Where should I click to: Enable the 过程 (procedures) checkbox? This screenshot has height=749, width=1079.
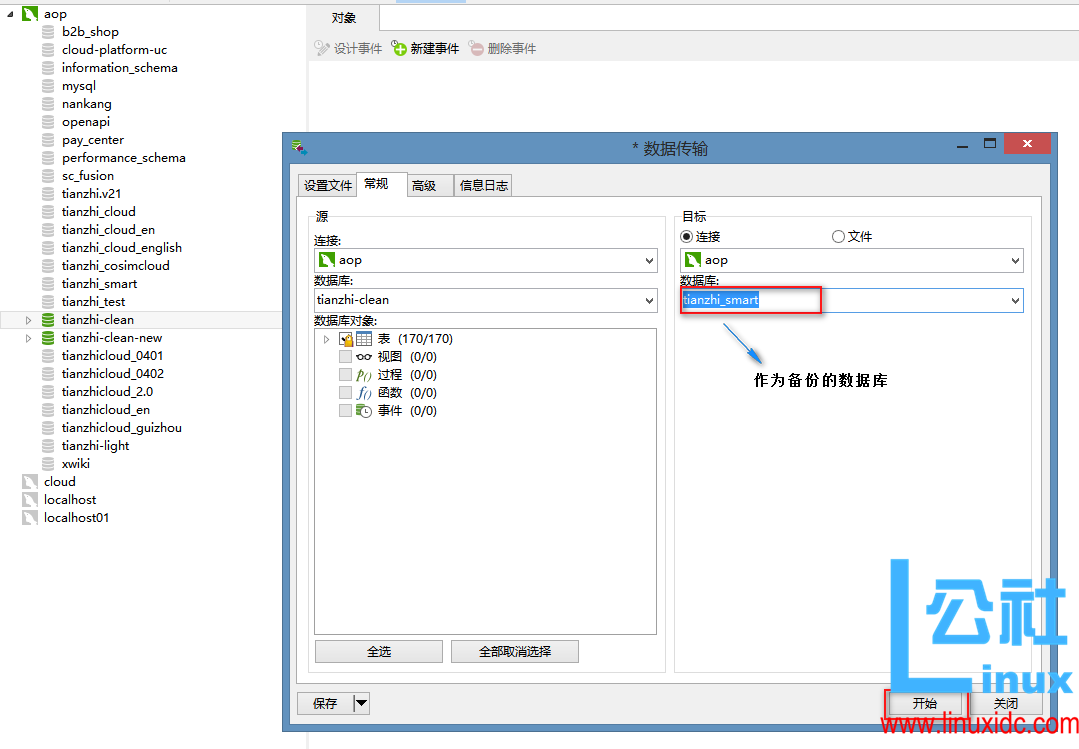345,374
